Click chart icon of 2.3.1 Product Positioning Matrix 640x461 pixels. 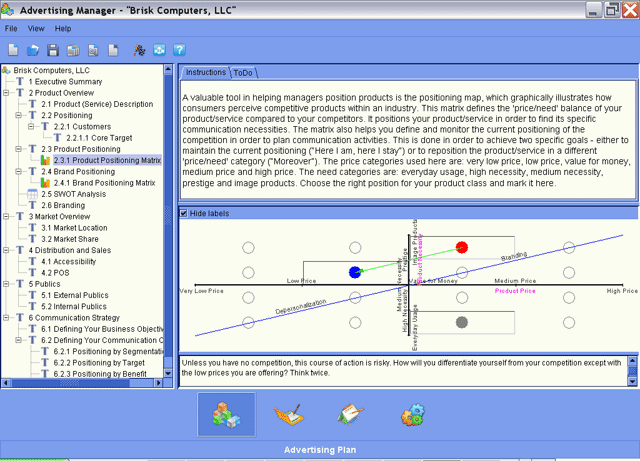[45, 160]
